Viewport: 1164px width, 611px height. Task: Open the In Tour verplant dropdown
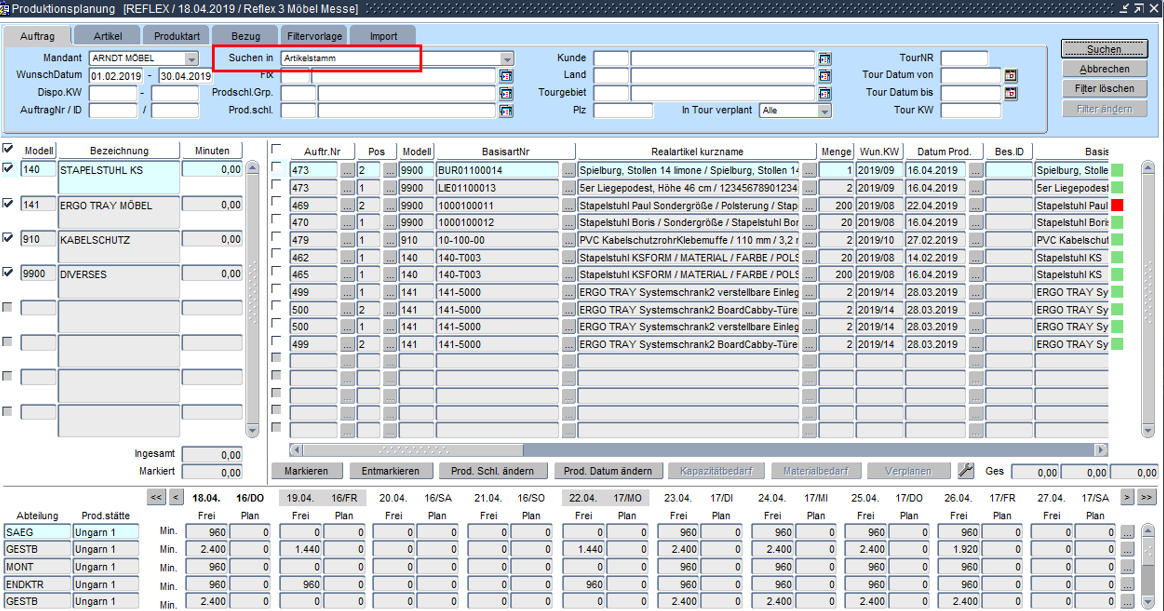824,111
